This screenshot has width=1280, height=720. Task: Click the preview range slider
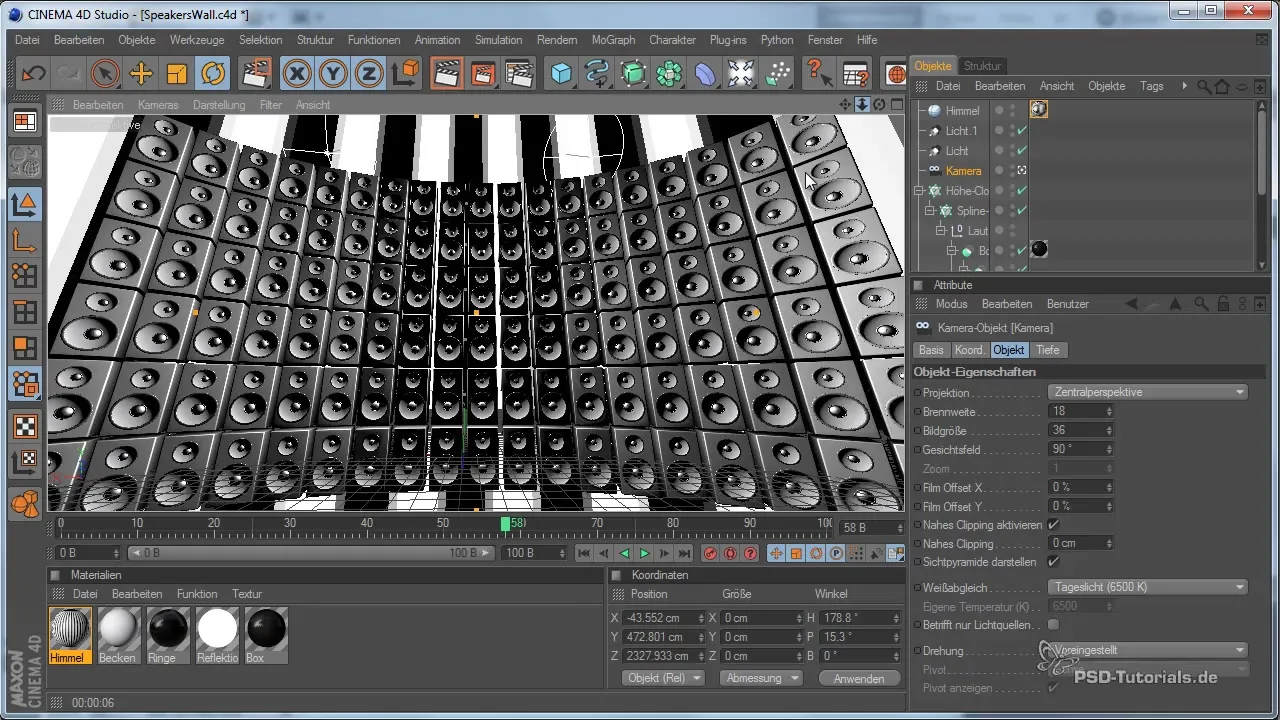[x=312, y=553]
